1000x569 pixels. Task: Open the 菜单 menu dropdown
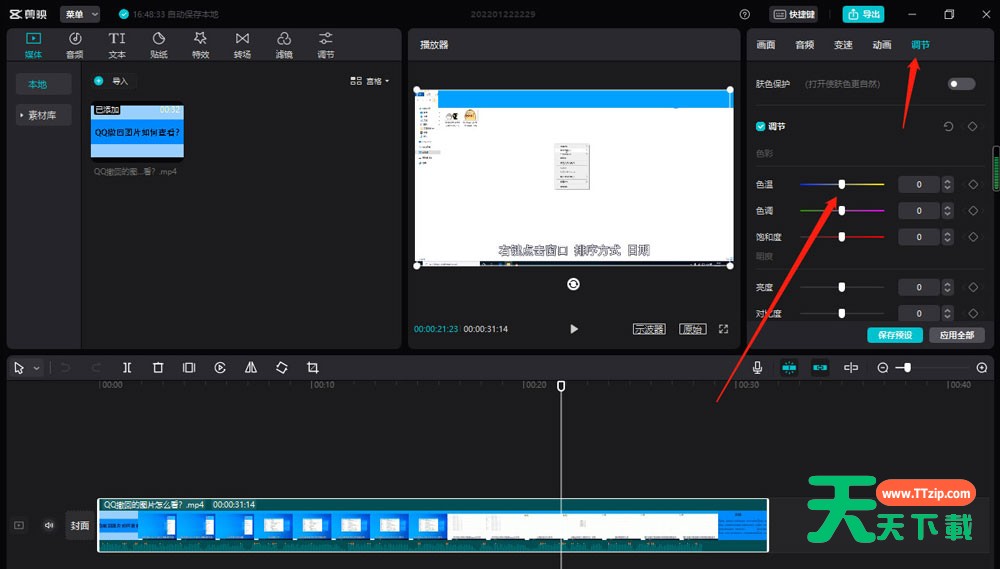point(80,15)
